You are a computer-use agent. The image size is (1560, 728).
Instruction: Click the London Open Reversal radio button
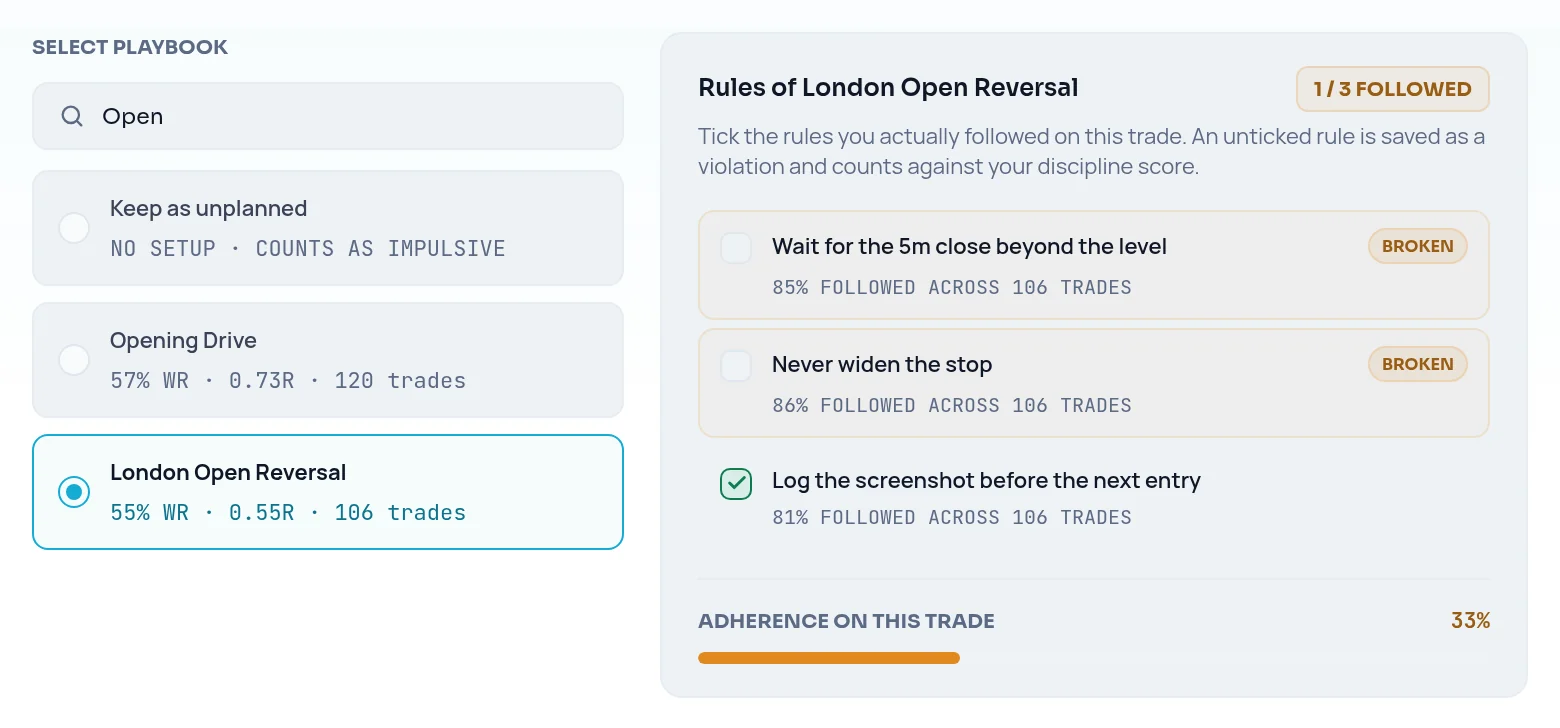coord(74,492)
